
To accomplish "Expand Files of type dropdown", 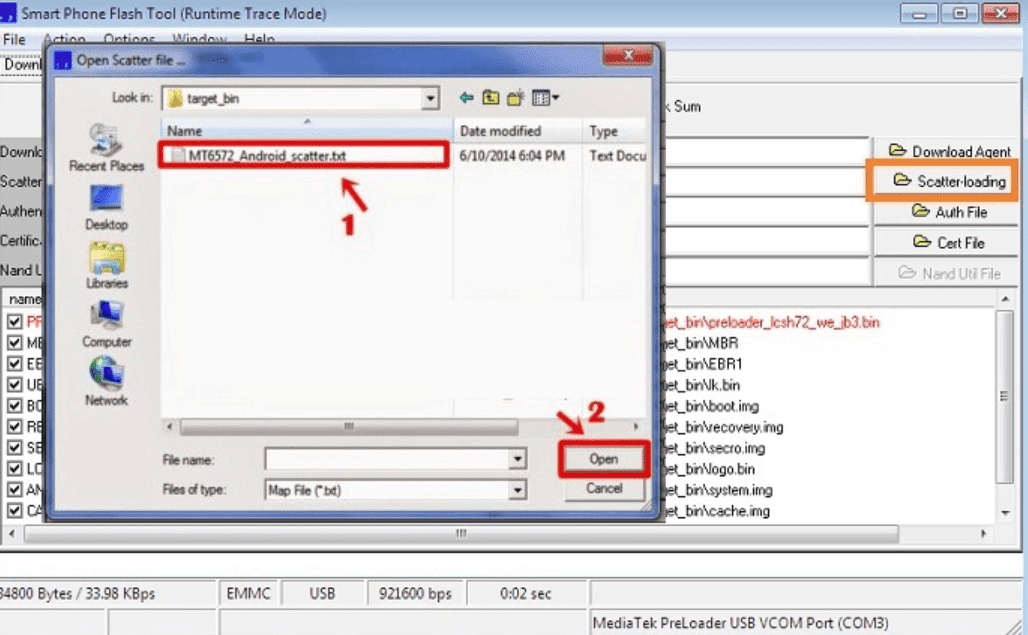I will [x=517, y=490].
